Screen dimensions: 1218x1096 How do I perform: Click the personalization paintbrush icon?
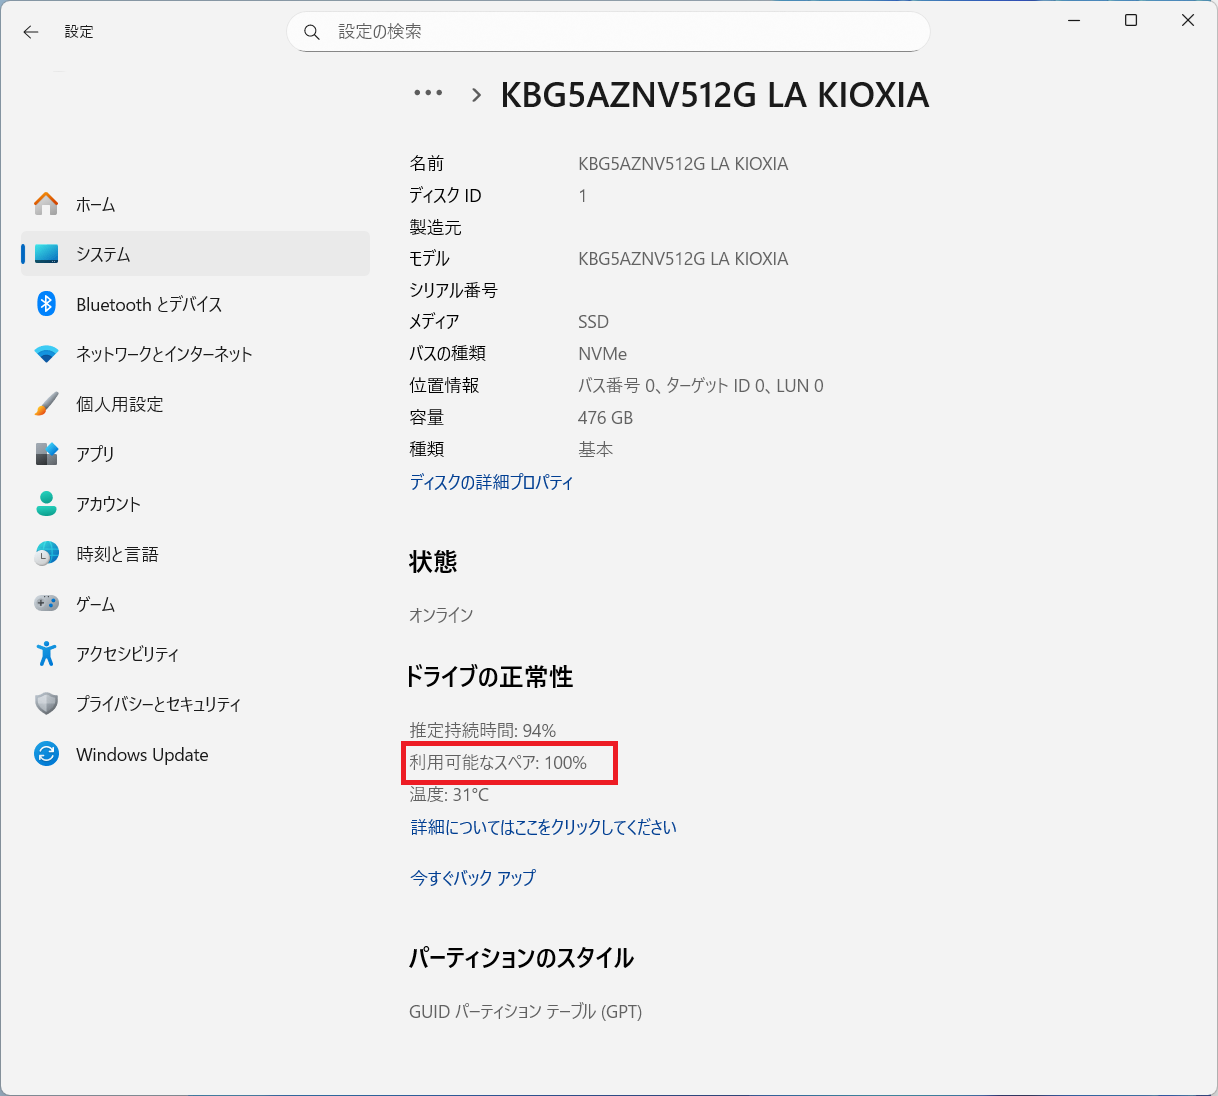coord(46,404)
